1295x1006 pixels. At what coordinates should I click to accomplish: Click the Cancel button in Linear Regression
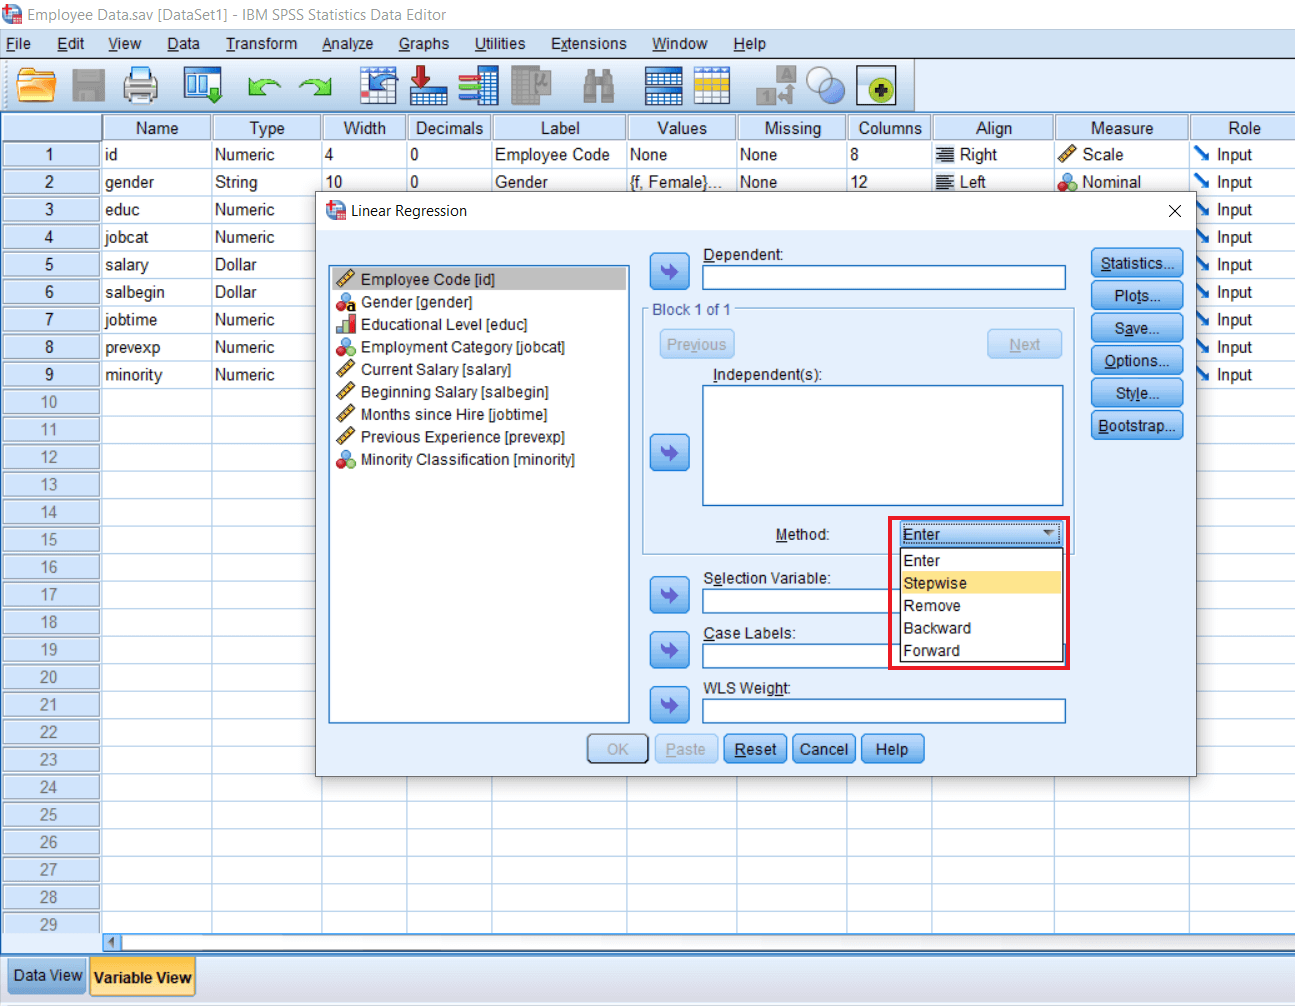click(823, 748)
